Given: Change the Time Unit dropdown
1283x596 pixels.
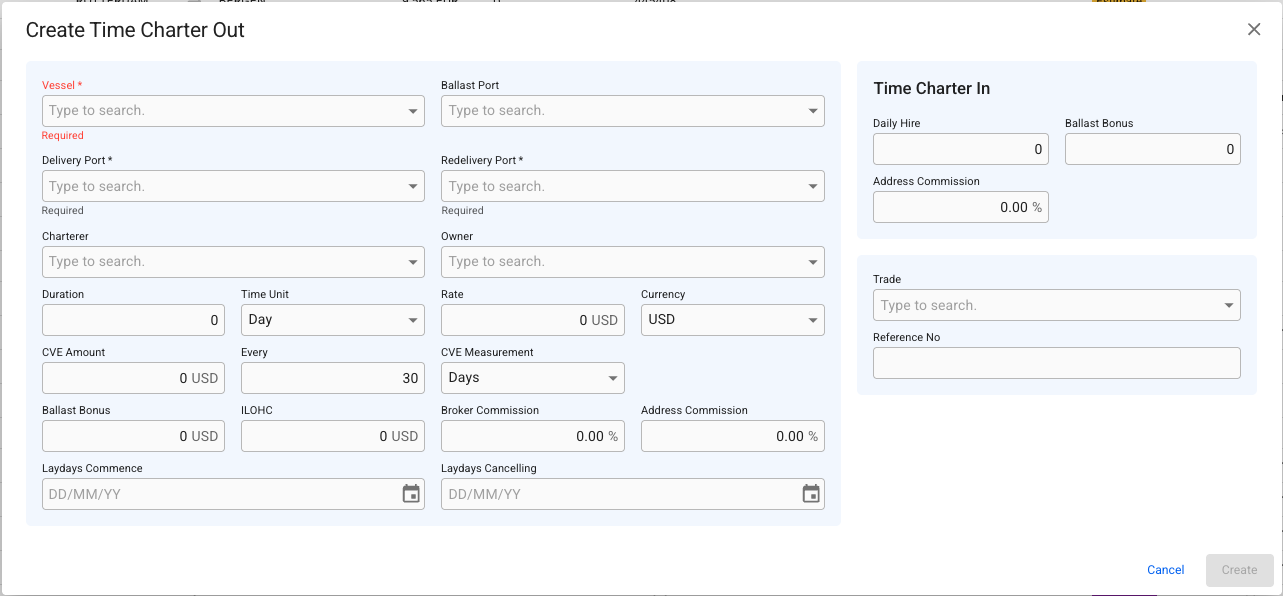Looking at the screenshot, I should pyautogui.click(x=332, y=320).
